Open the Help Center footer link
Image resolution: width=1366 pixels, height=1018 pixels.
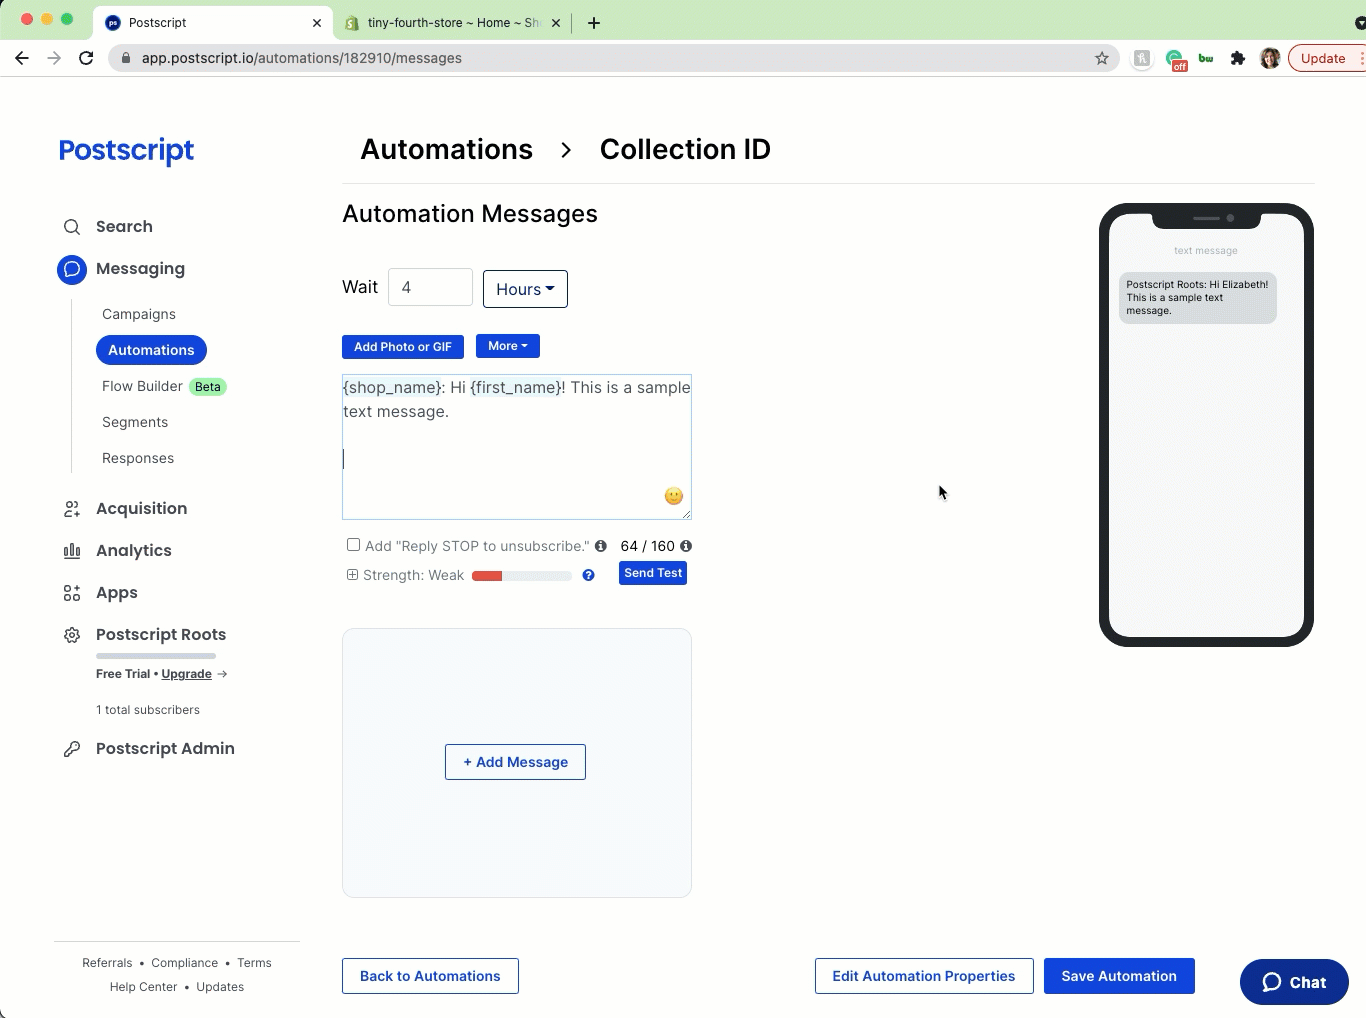[143, 987]
